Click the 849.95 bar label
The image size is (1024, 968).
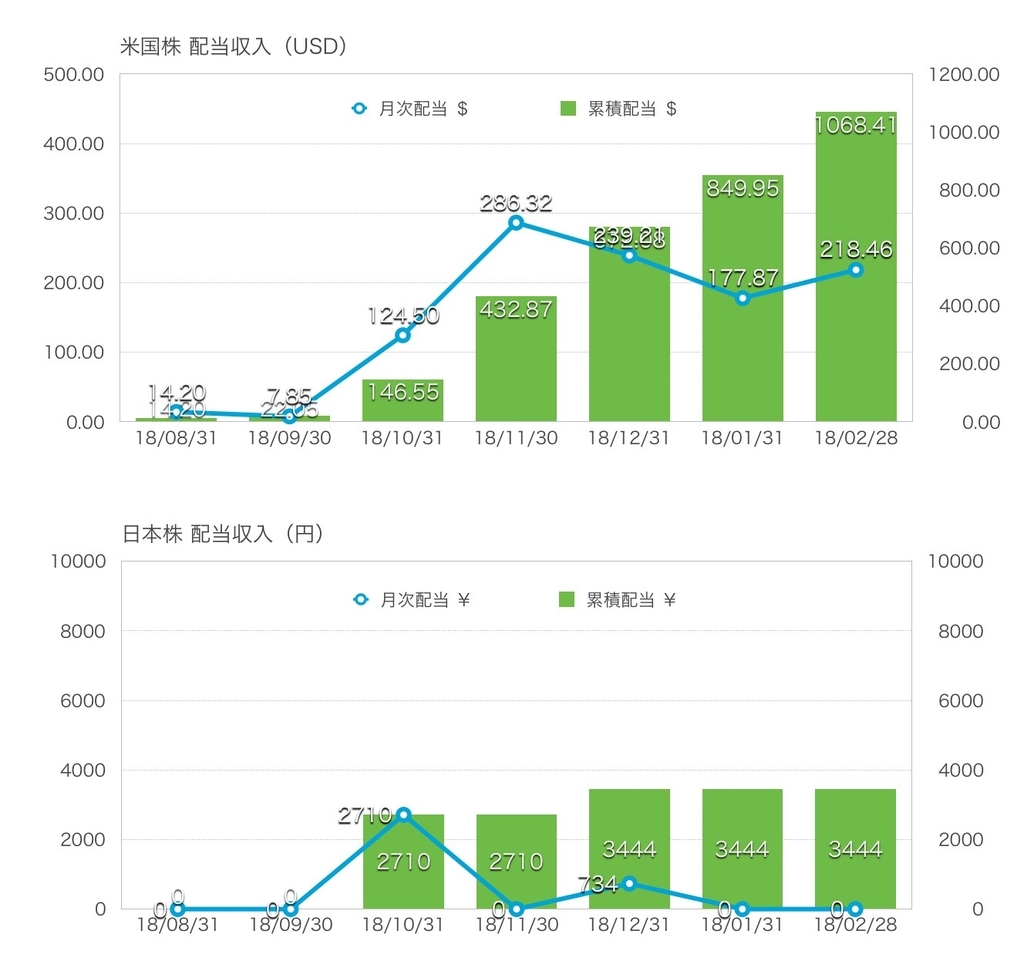coord(743,188)
